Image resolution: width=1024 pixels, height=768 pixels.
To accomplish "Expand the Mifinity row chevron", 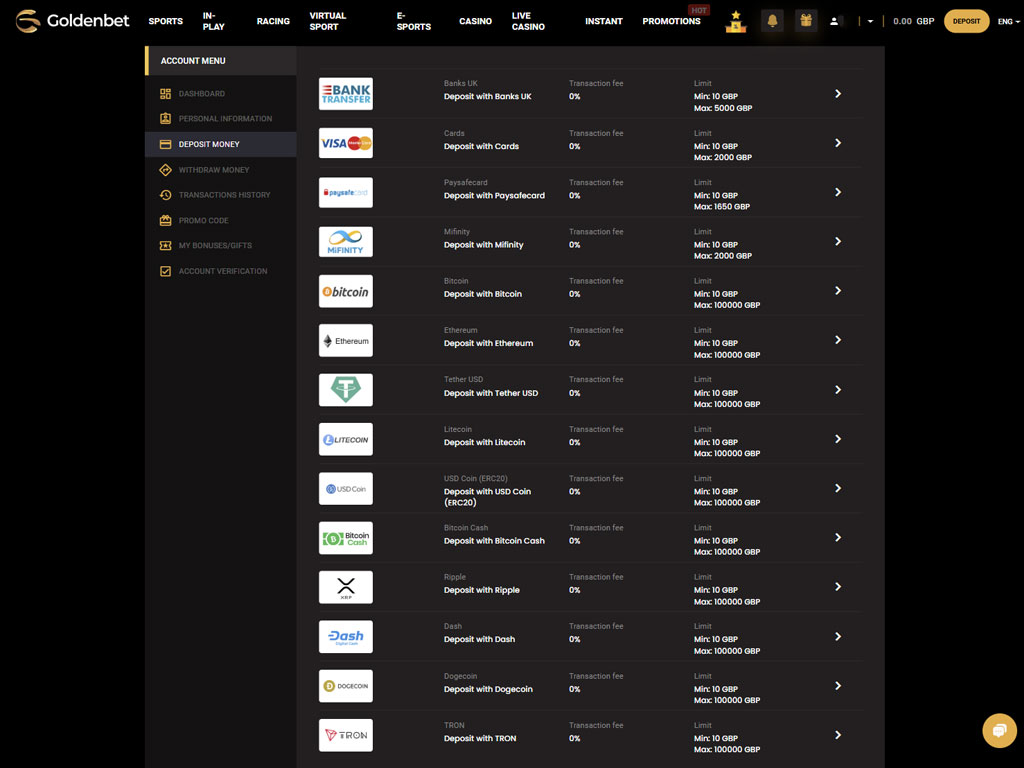I will [838, 242].
